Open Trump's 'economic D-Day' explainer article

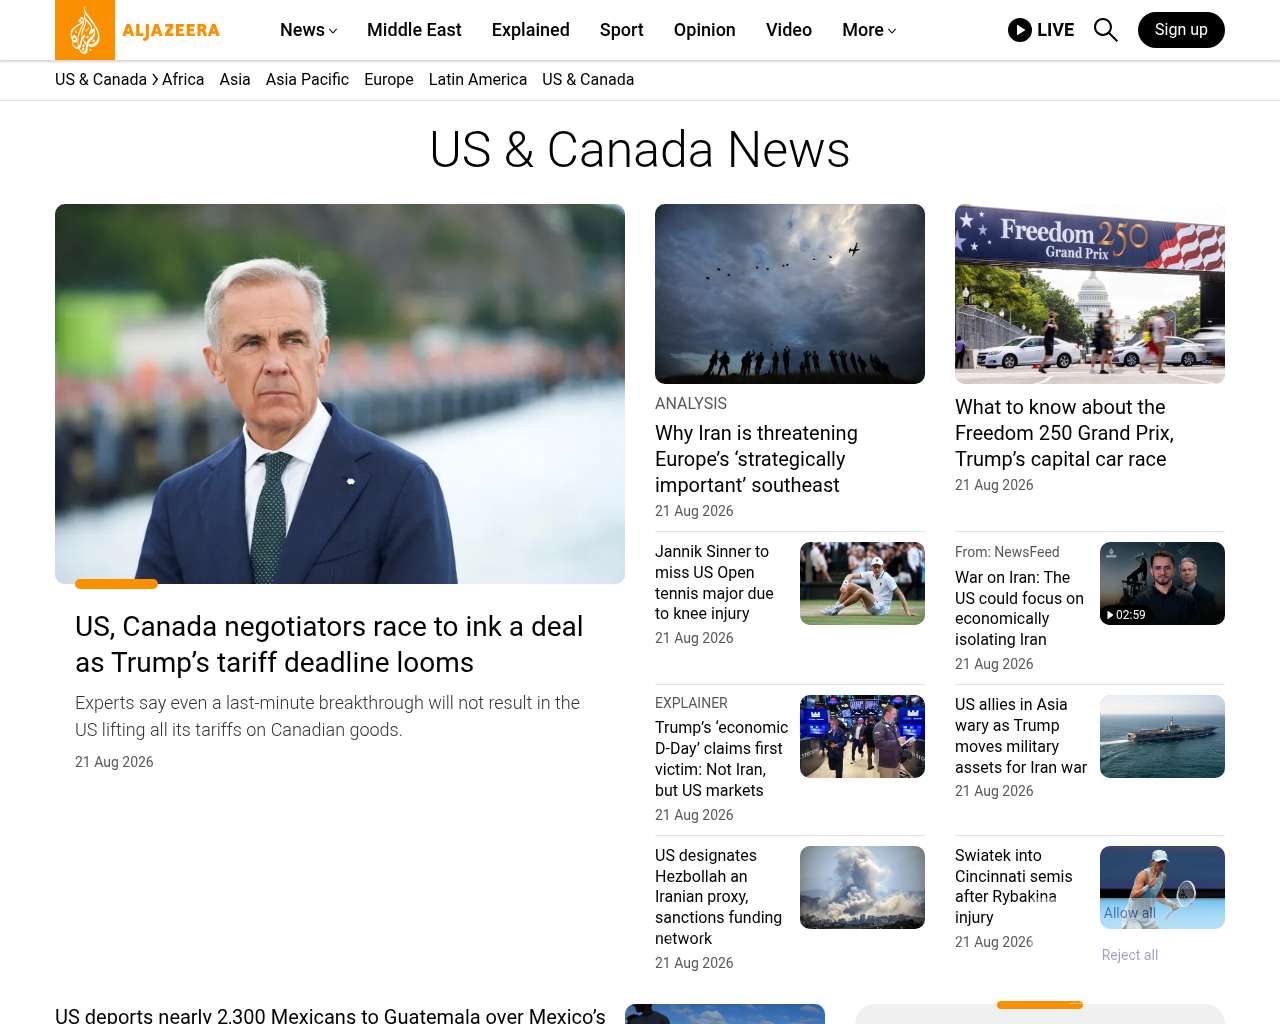(721, 759)
